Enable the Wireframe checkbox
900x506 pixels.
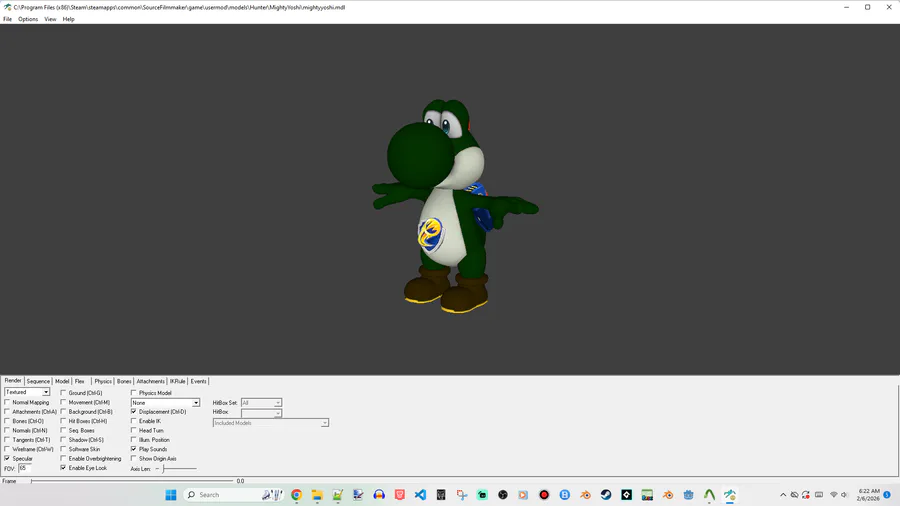[8, 449]
